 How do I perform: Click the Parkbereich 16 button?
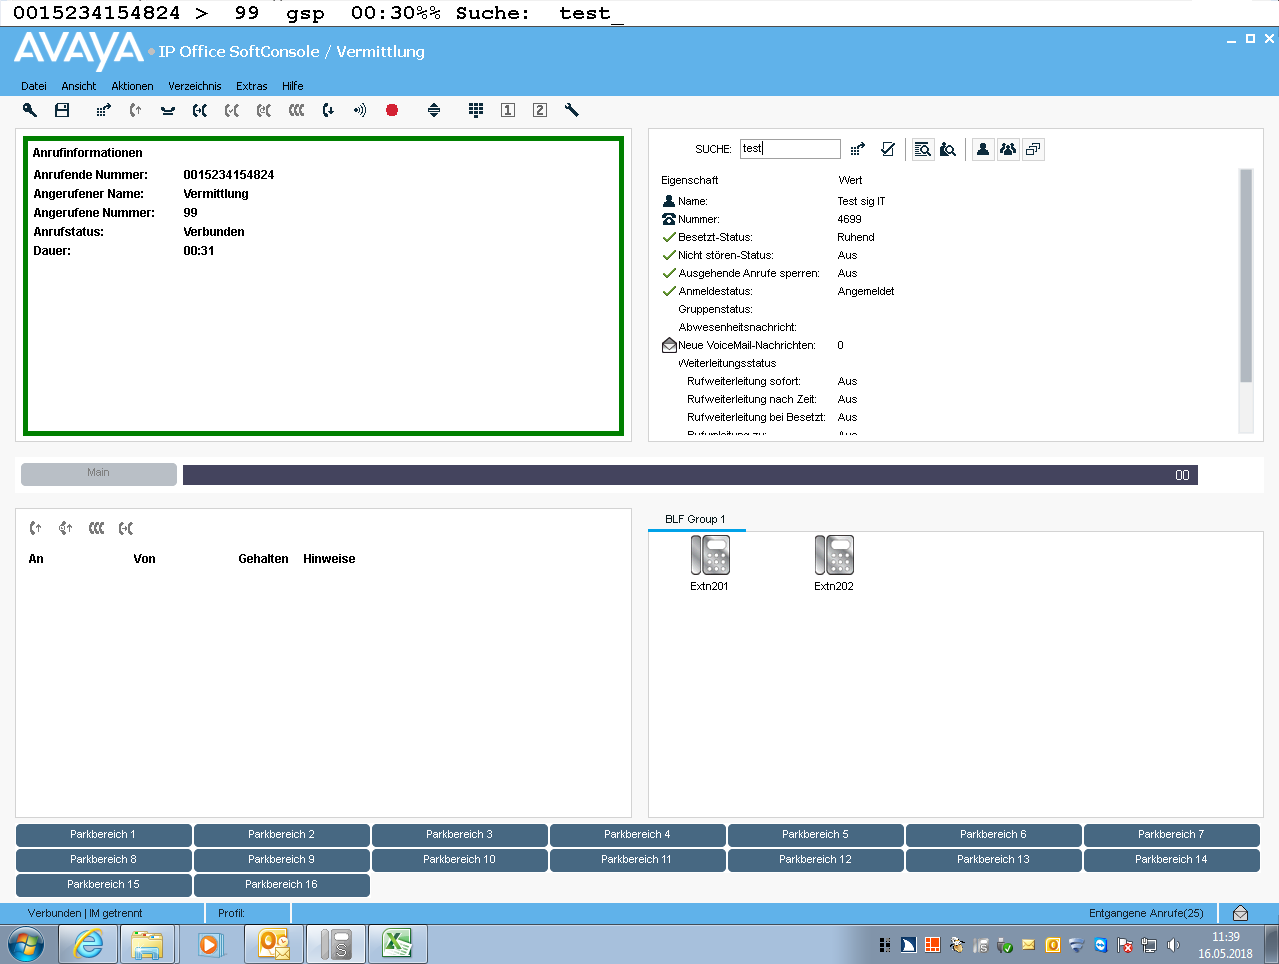tap(281, 884)
